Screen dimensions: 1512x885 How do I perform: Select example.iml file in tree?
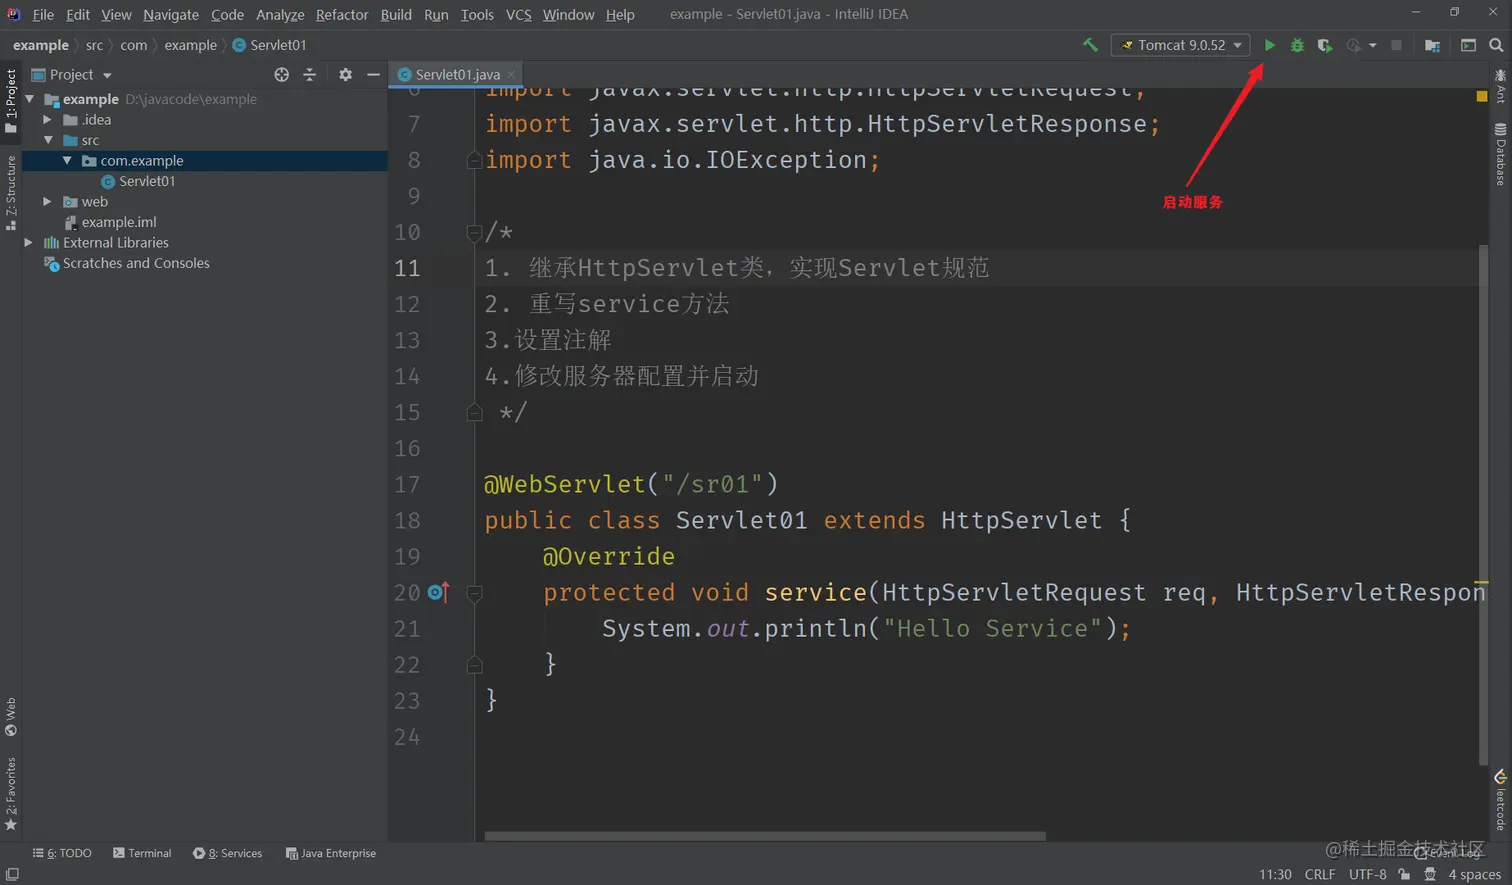pyautogui.click(x=118, y=222)
